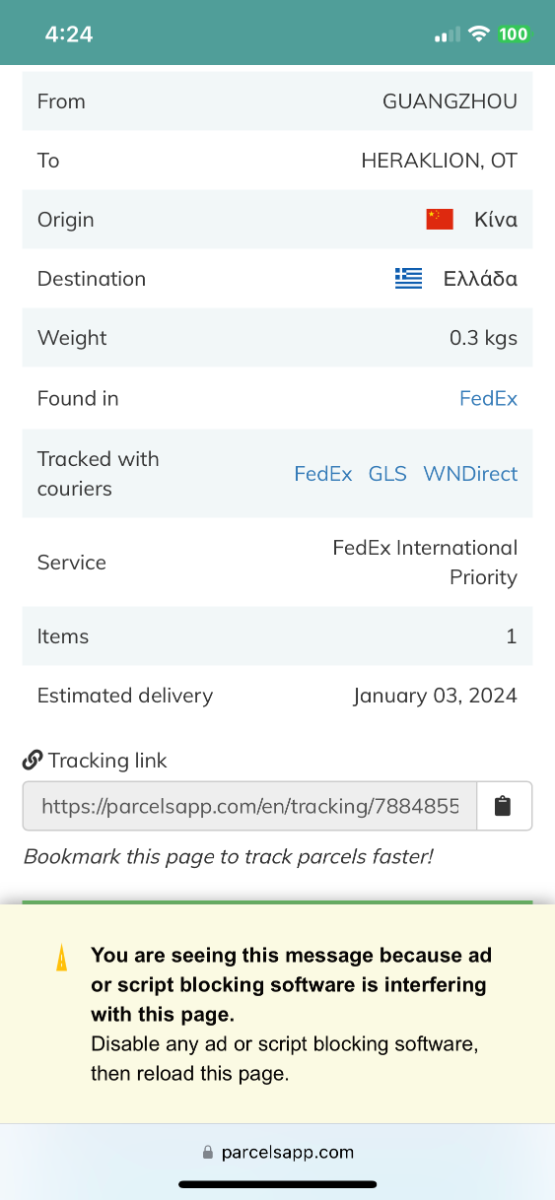Tap the FedEx International Priority service text
The image size is (555, 1200).
[425, 562]
